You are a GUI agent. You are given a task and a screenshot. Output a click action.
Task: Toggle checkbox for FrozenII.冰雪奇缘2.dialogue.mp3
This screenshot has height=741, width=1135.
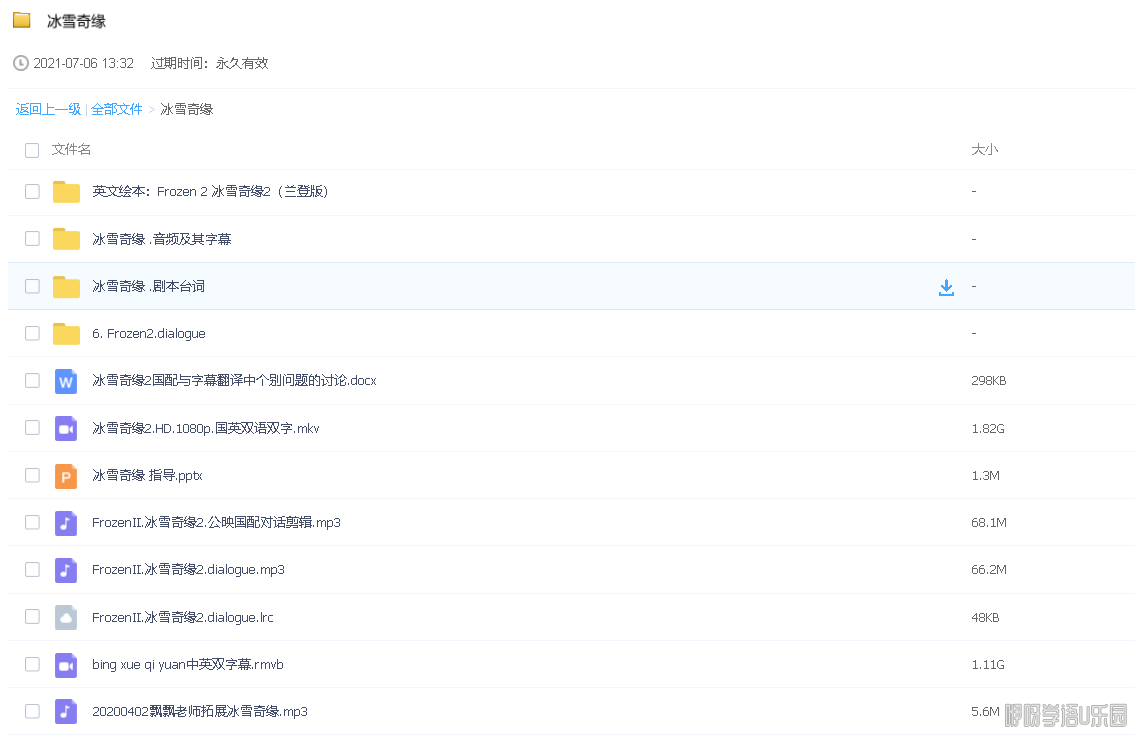(32, 570)
